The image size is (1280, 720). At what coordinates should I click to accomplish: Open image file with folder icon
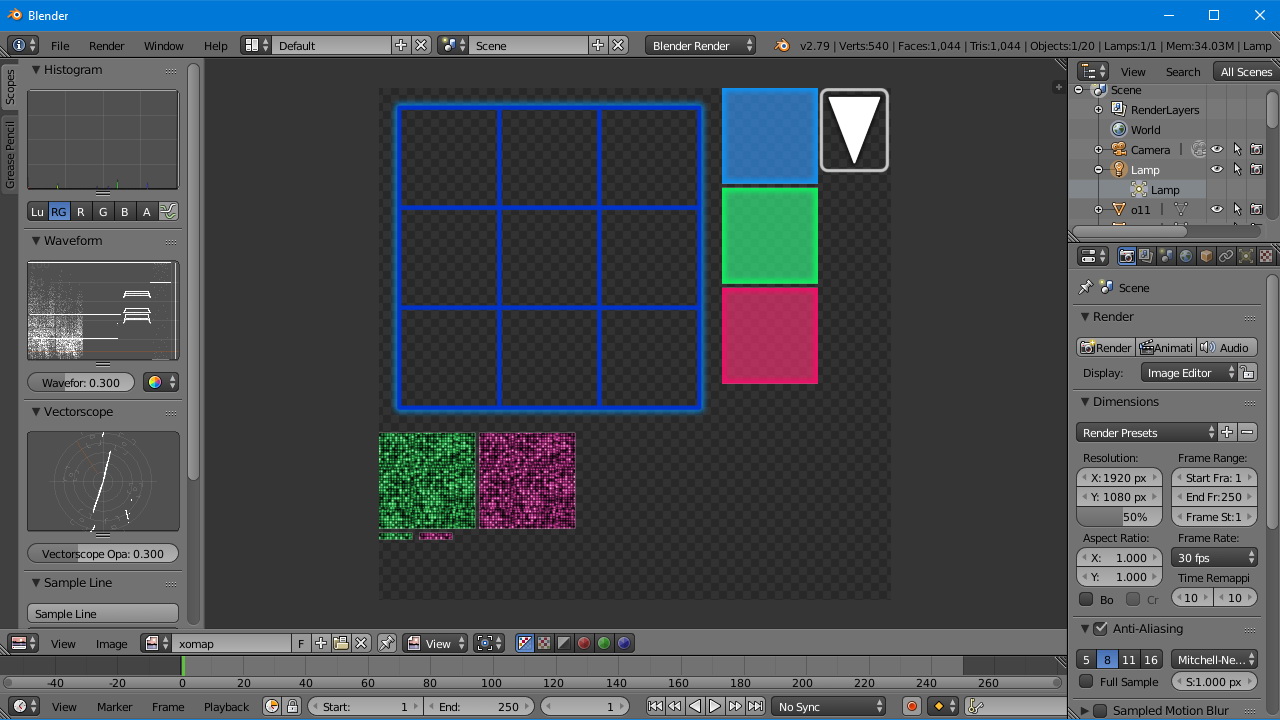click(x=341, y=643)
